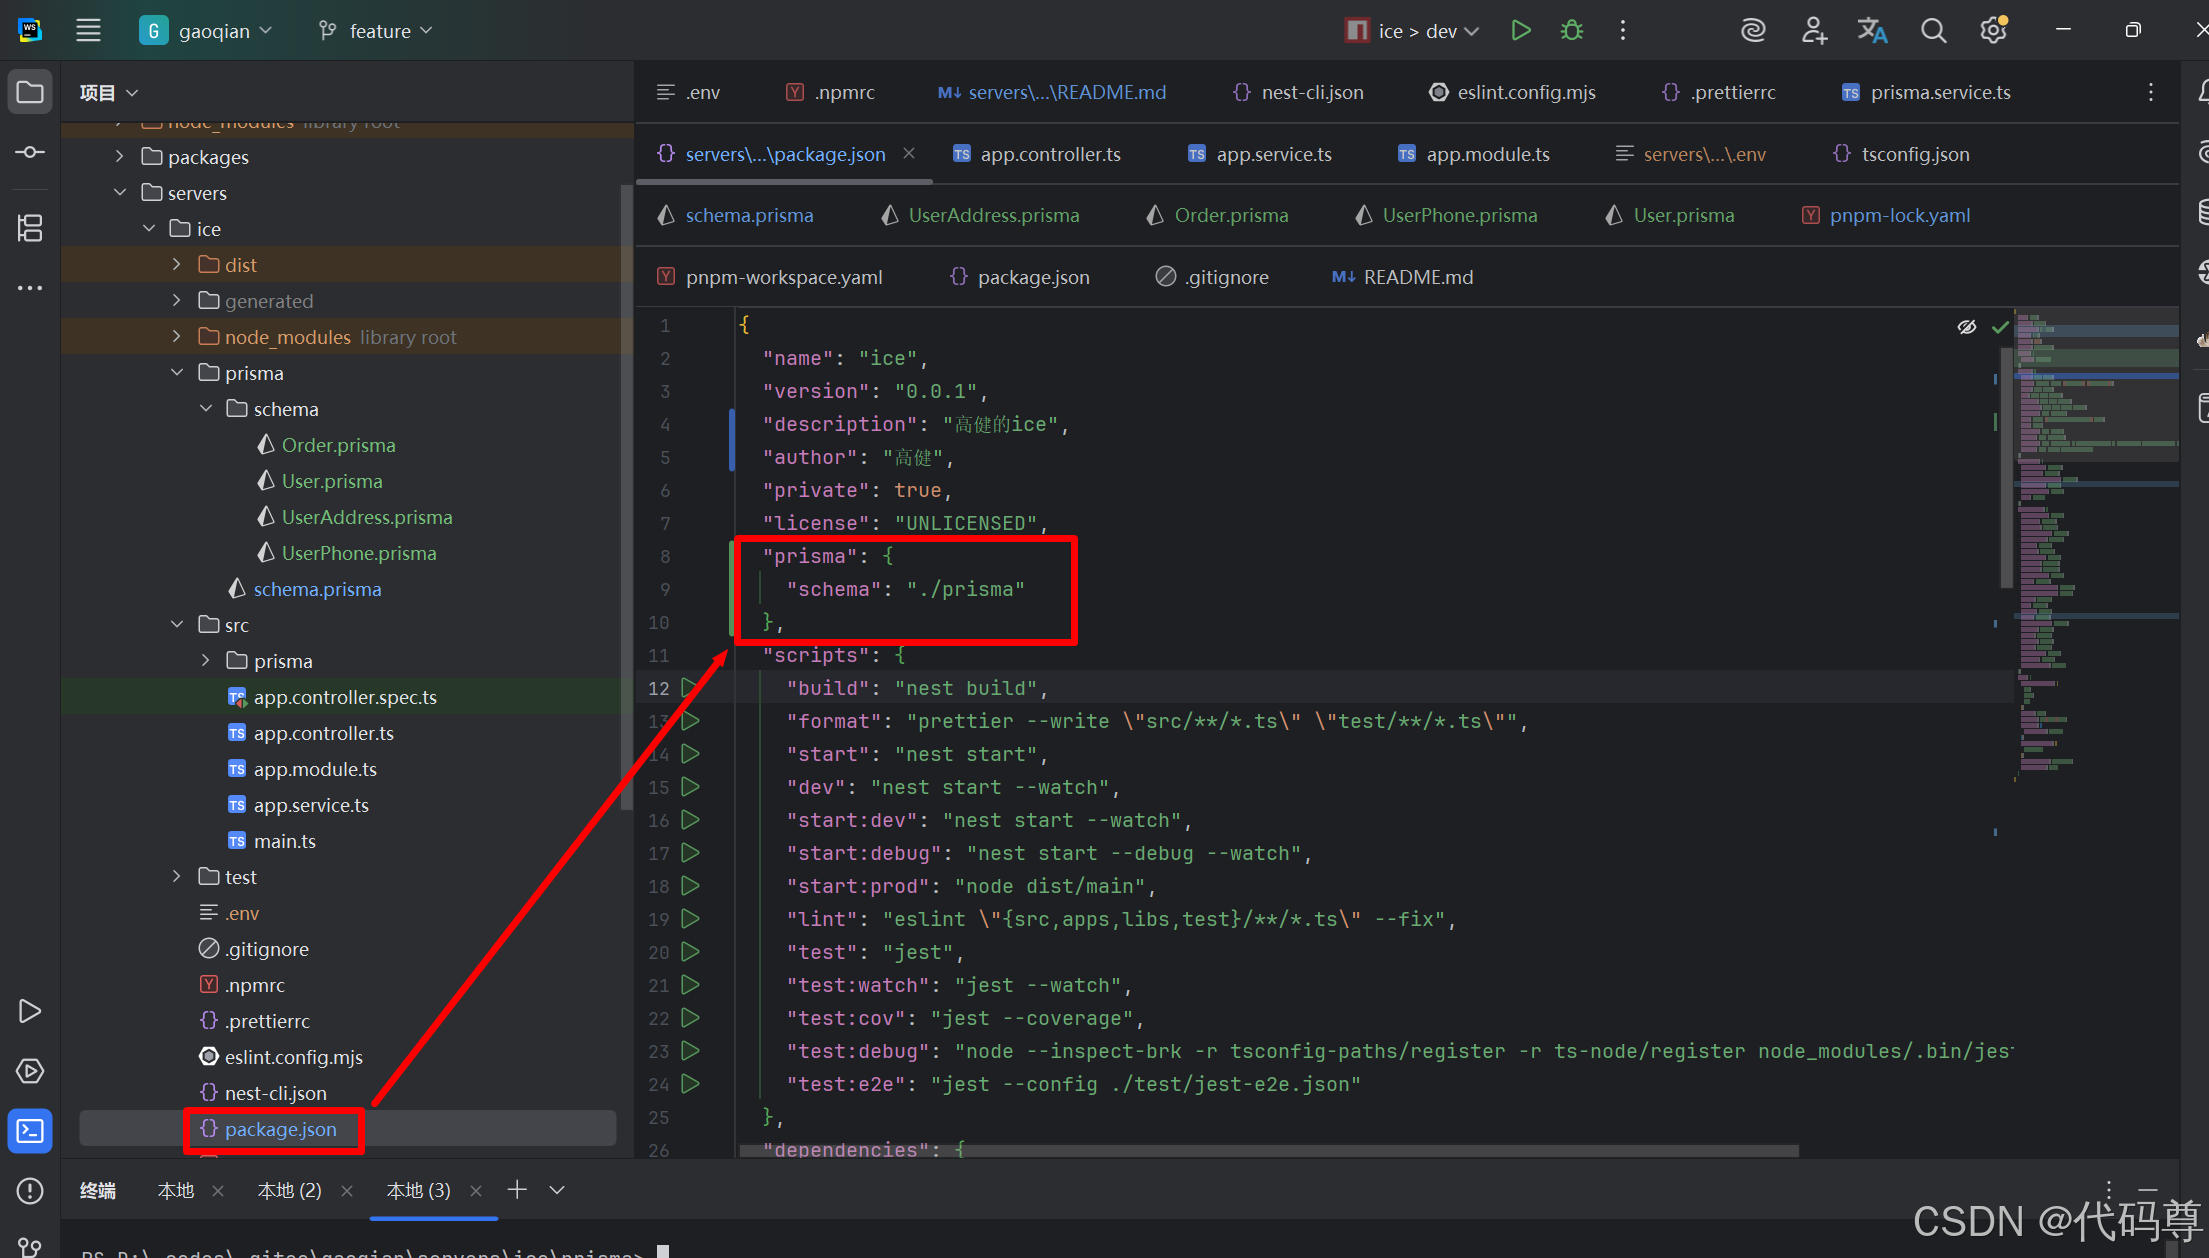Image resolution: width=2209 pixels, height=1258 pixels.
Task: Collapse the prisma folder in tree
Action: [x=177, y=373]
